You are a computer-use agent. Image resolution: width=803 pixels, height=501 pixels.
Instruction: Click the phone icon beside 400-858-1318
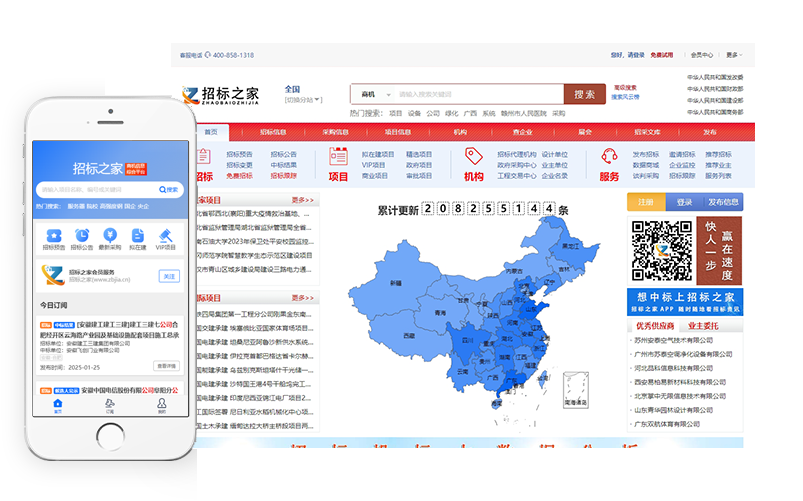207,55
